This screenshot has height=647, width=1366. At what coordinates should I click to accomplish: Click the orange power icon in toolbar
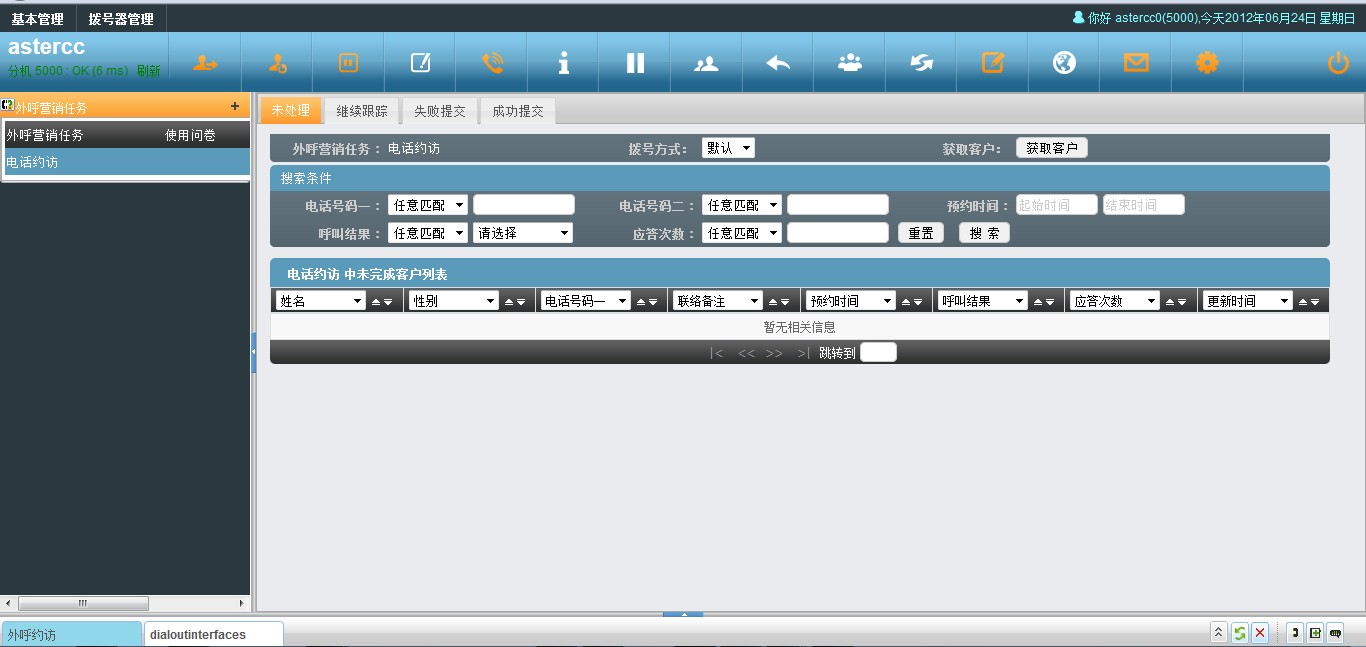pyautogui.click(x=1338, y=63)
